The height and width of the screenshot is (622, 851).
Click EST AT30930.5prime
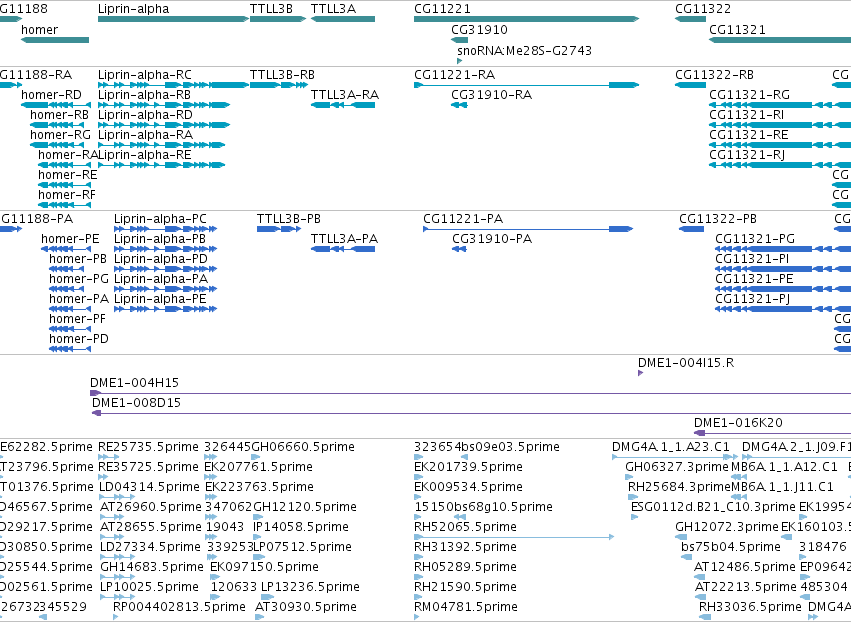tap(306, 607)
